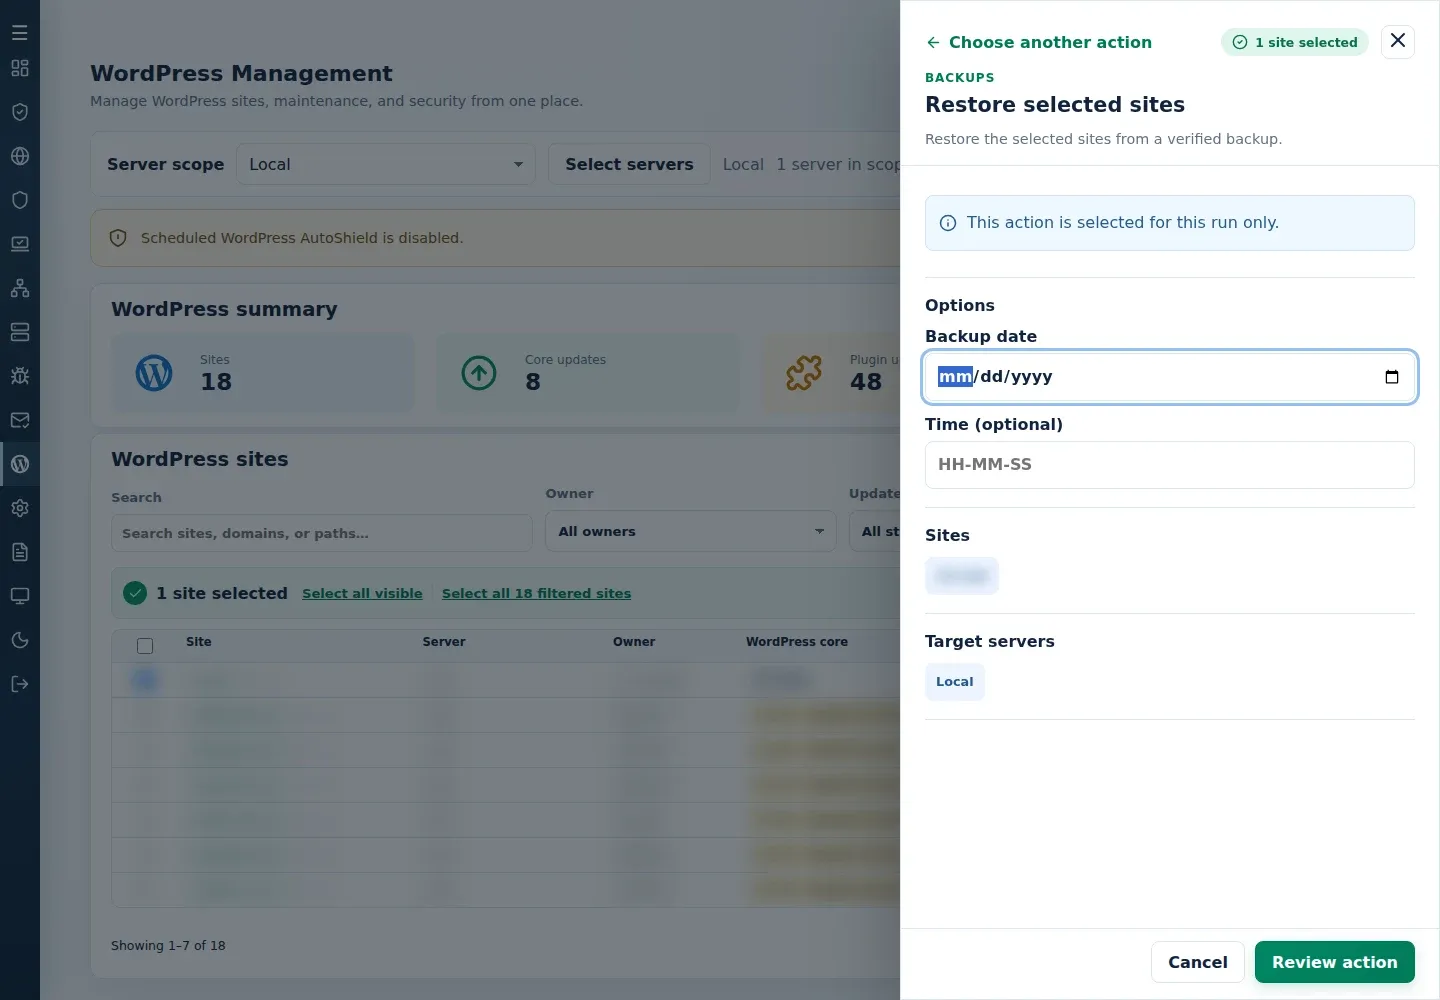Go back via Choose another action
1440x1000 pixels.
click(x=1039, y=42)
